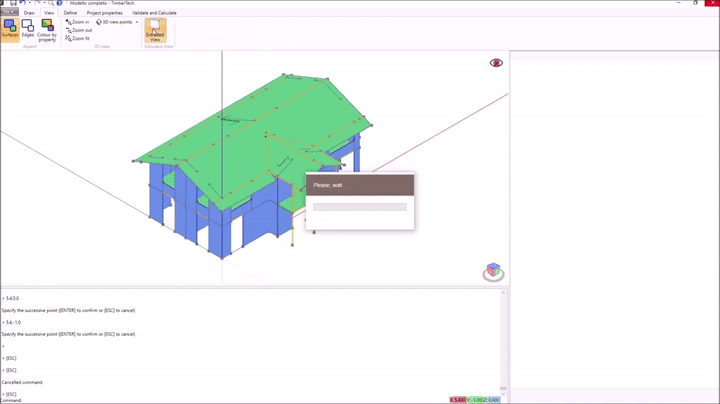The image size is (720, 404).
Task: Open the 3D view points dropdown
Action: coord(115,21)
